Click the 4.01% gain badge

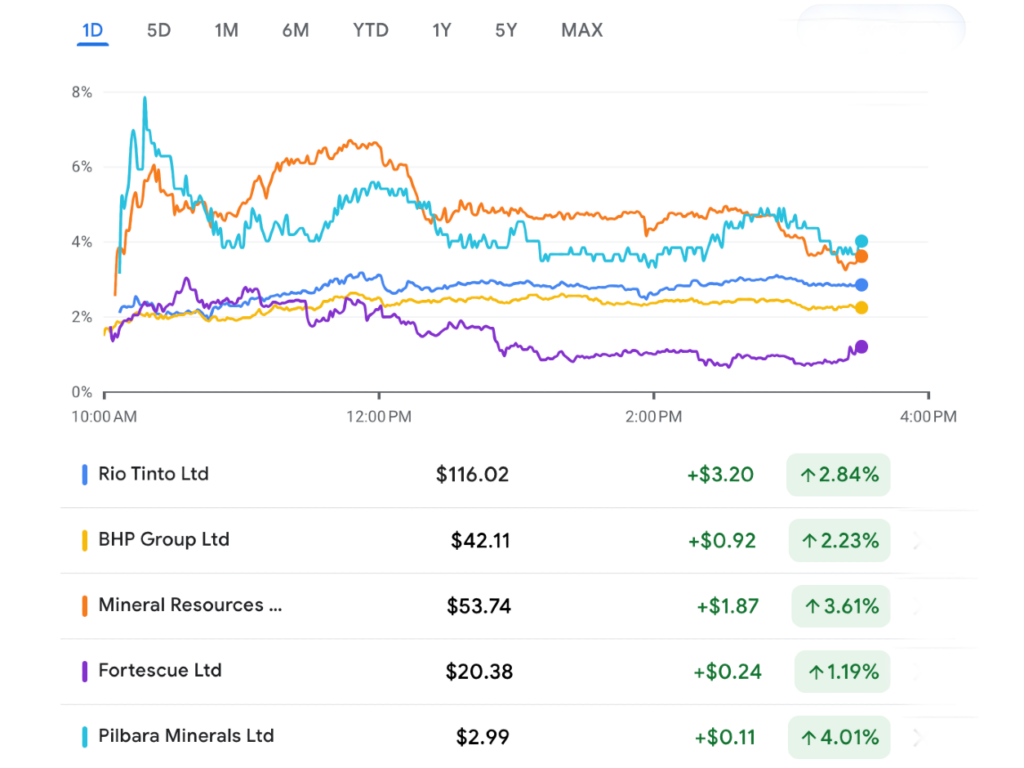pos(839,737)
